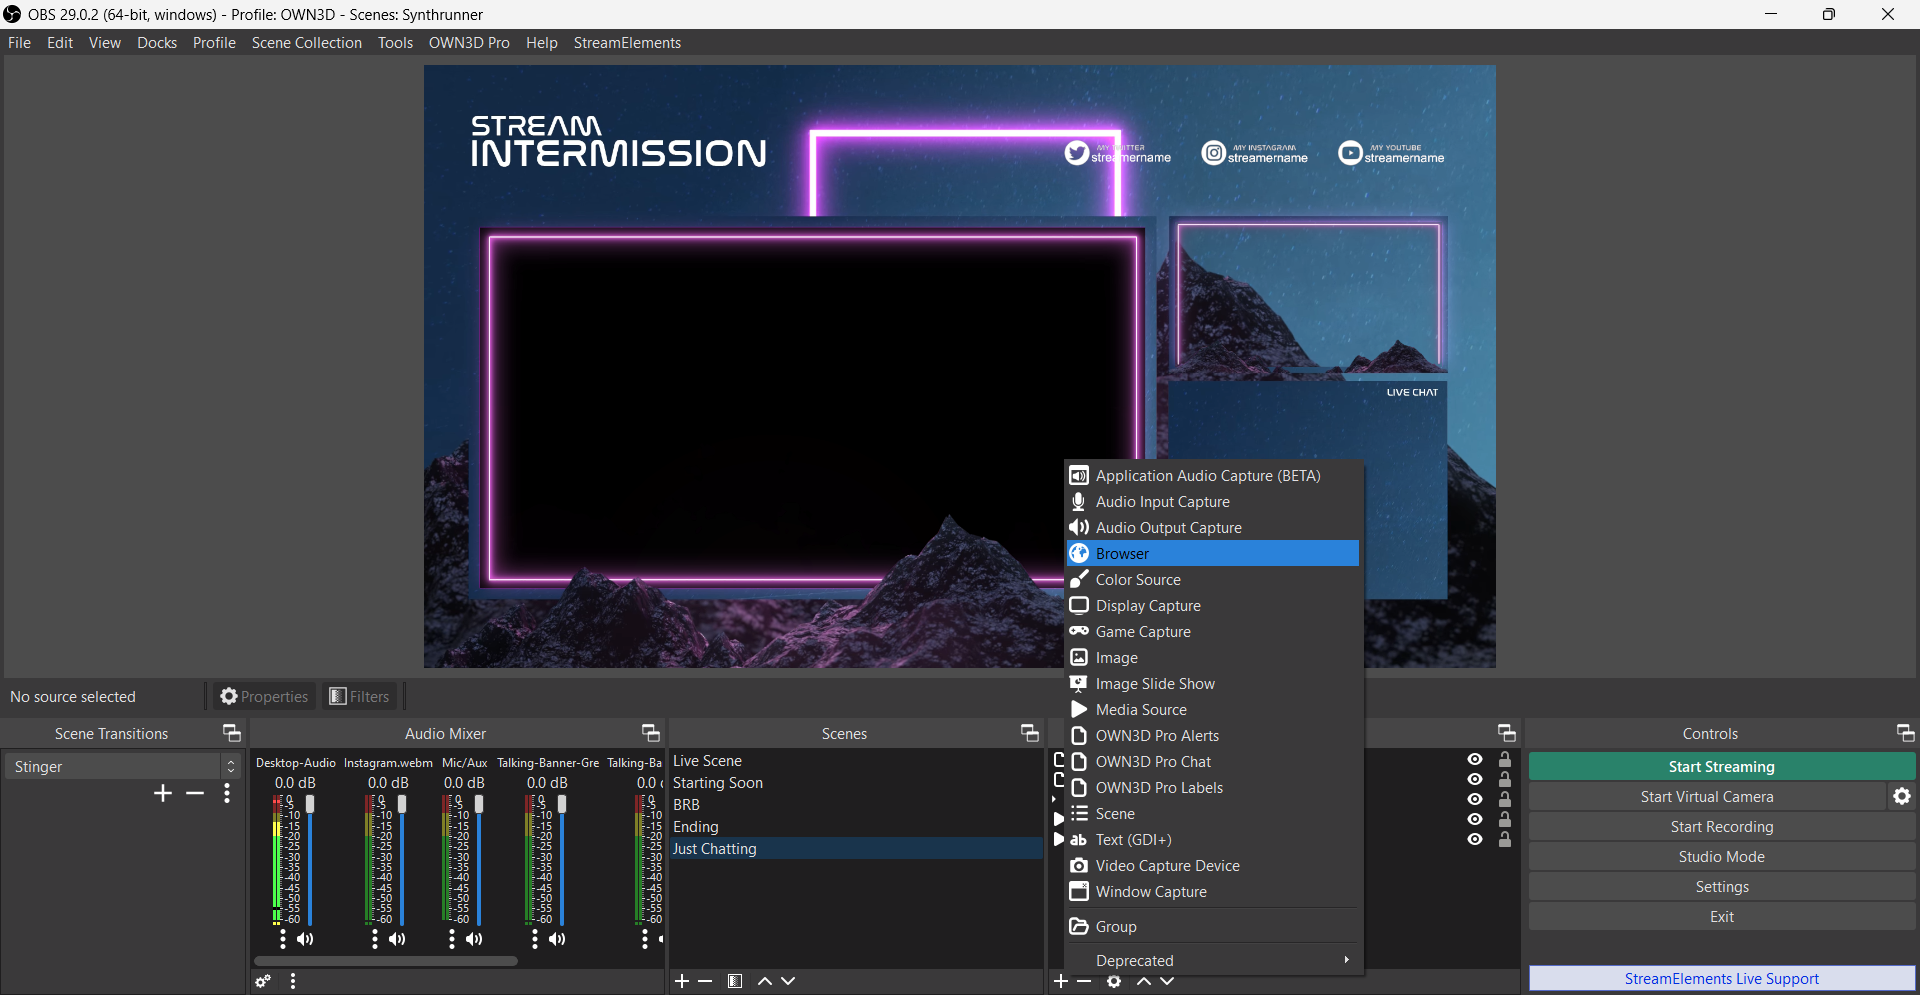Mute the Desktop-Audio channel speaker icon
Viewport: 1920px width, 995px height.
[305, 939]
